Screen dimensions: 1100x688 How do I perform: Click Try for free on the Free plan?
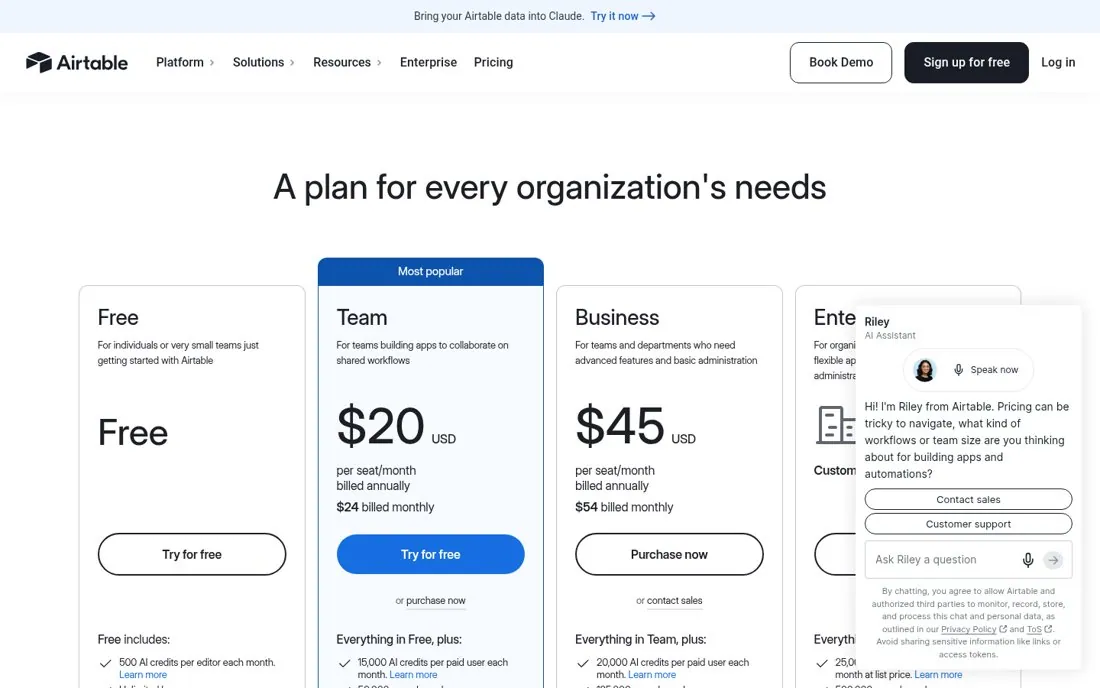(192, 554)
